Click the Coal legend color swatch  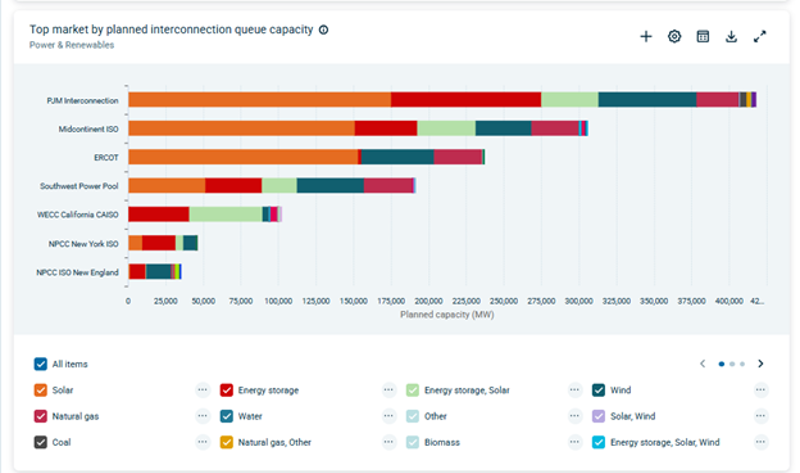(x=41, y=442)
